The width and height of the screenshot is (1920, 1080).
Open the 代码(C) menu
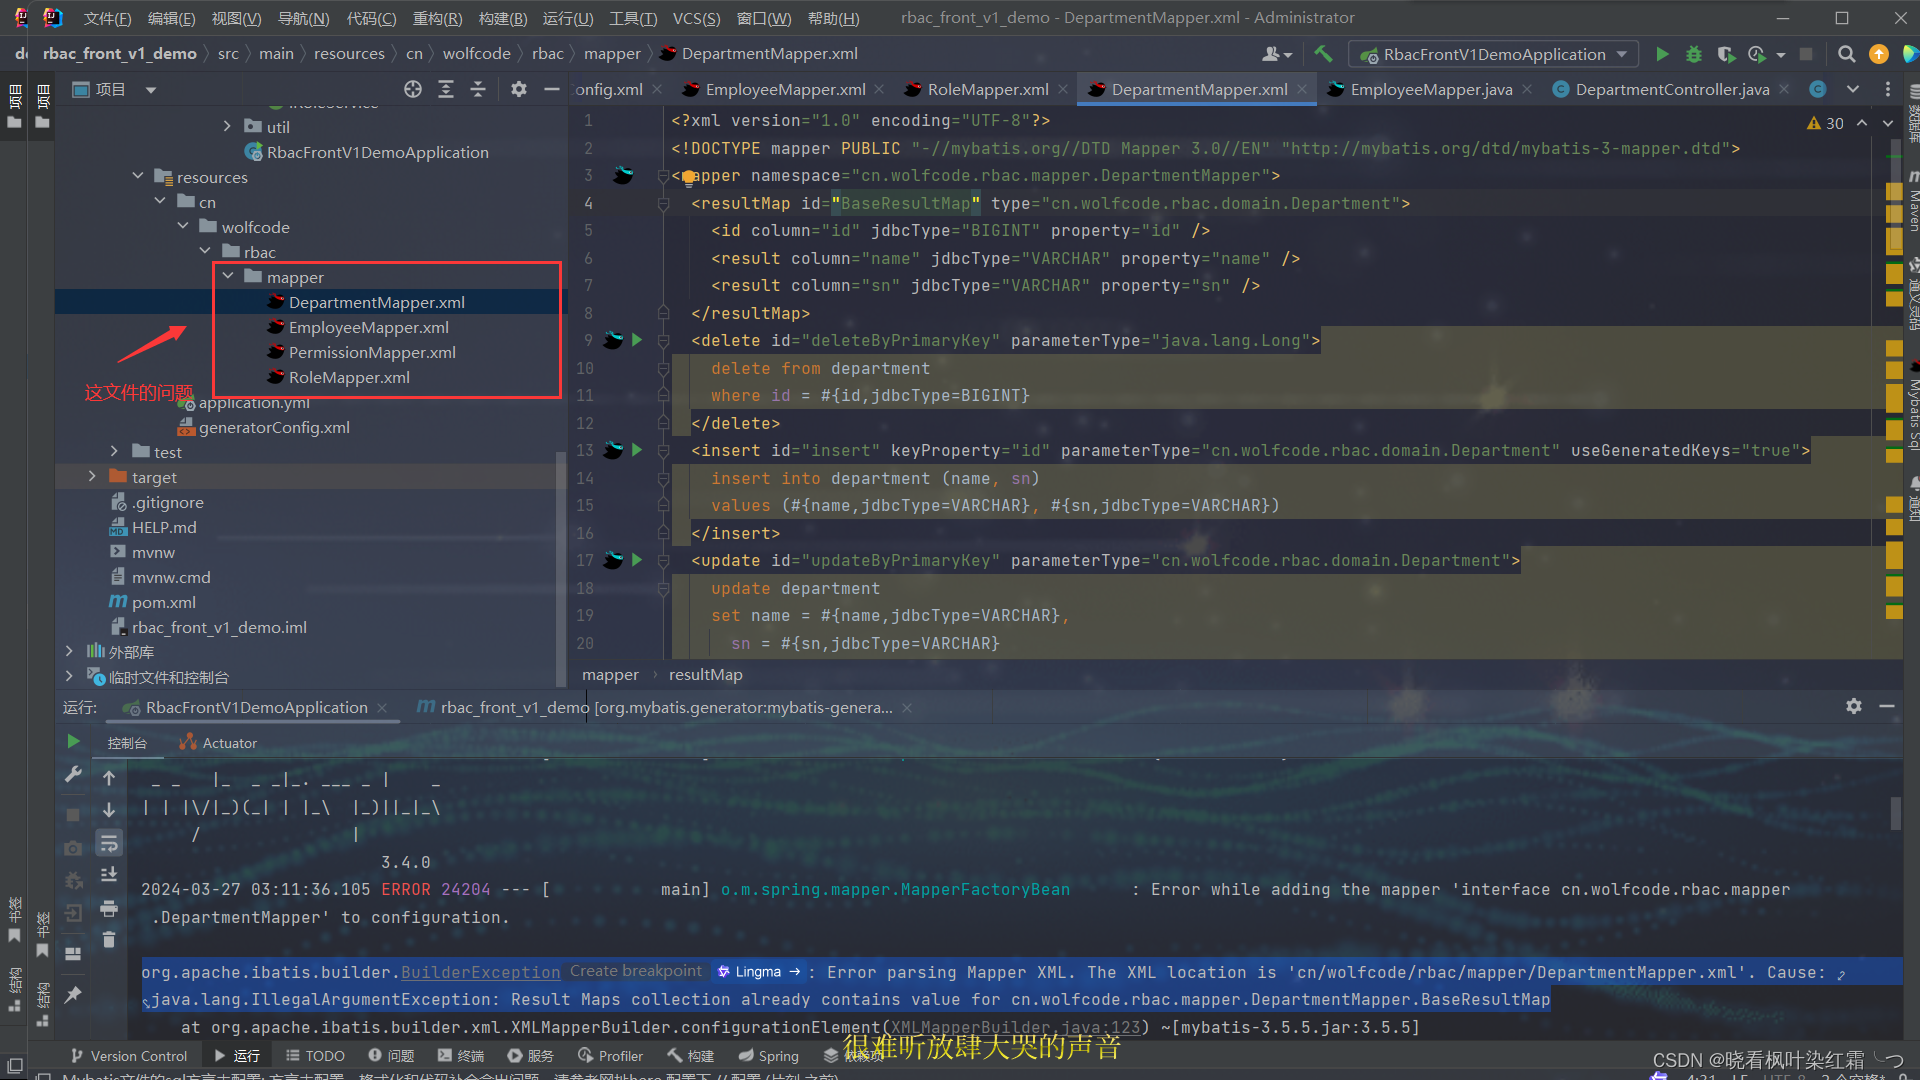coord(370,17)
